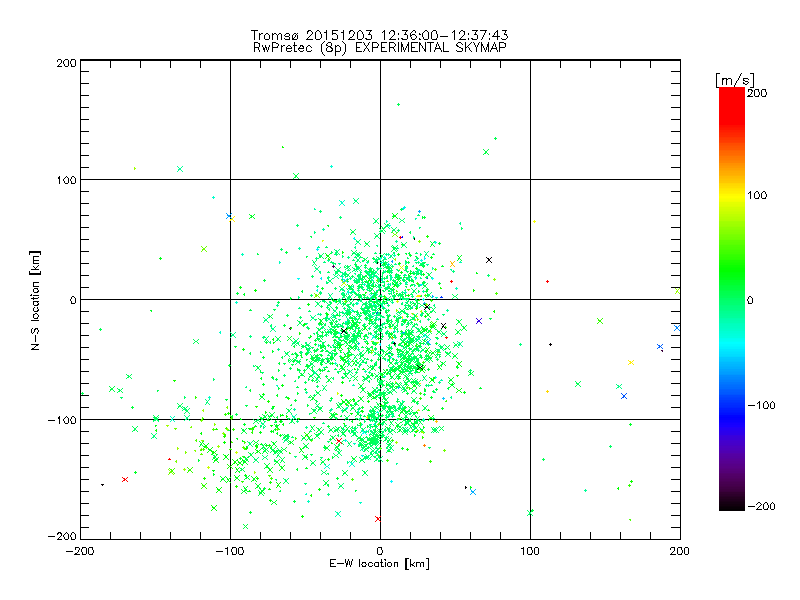The height and width of the screenshot is (600, 800).
Task: Click the colorbar tick label '200'
Action: click(757, 93)
